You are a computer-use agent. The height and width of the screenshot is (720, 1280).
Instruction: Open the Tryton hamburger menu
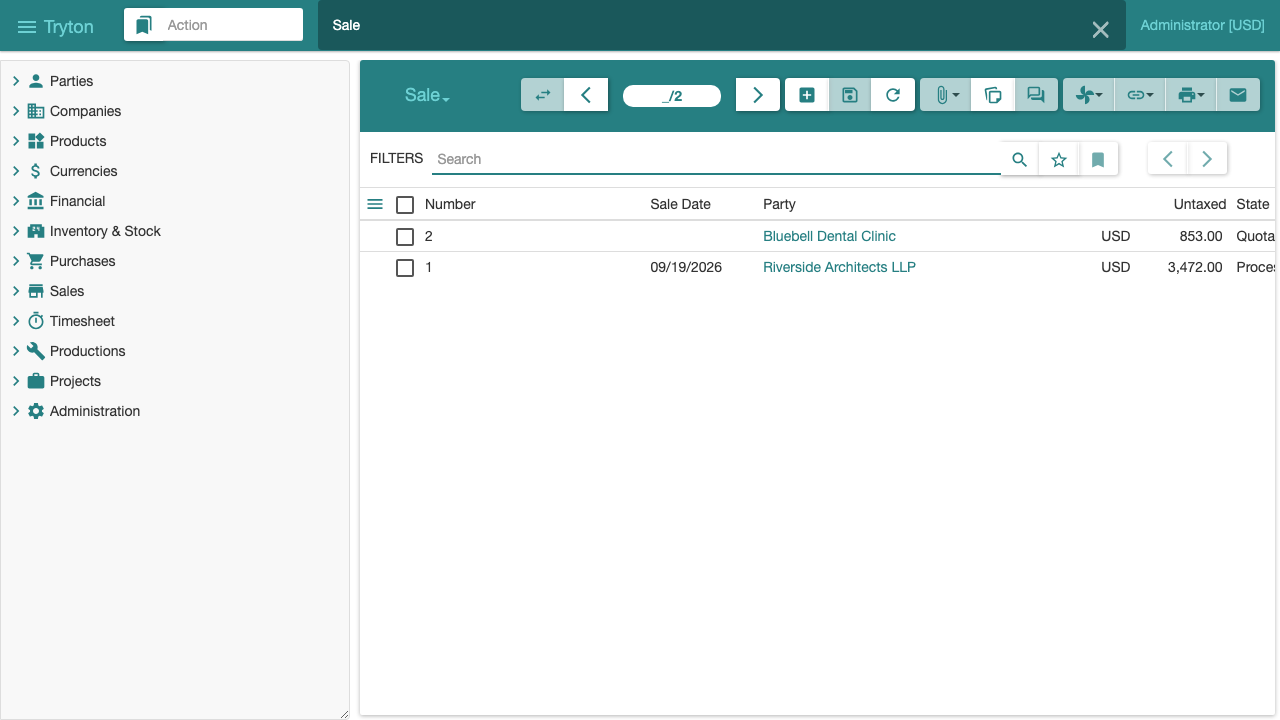(x=27, y=27)
